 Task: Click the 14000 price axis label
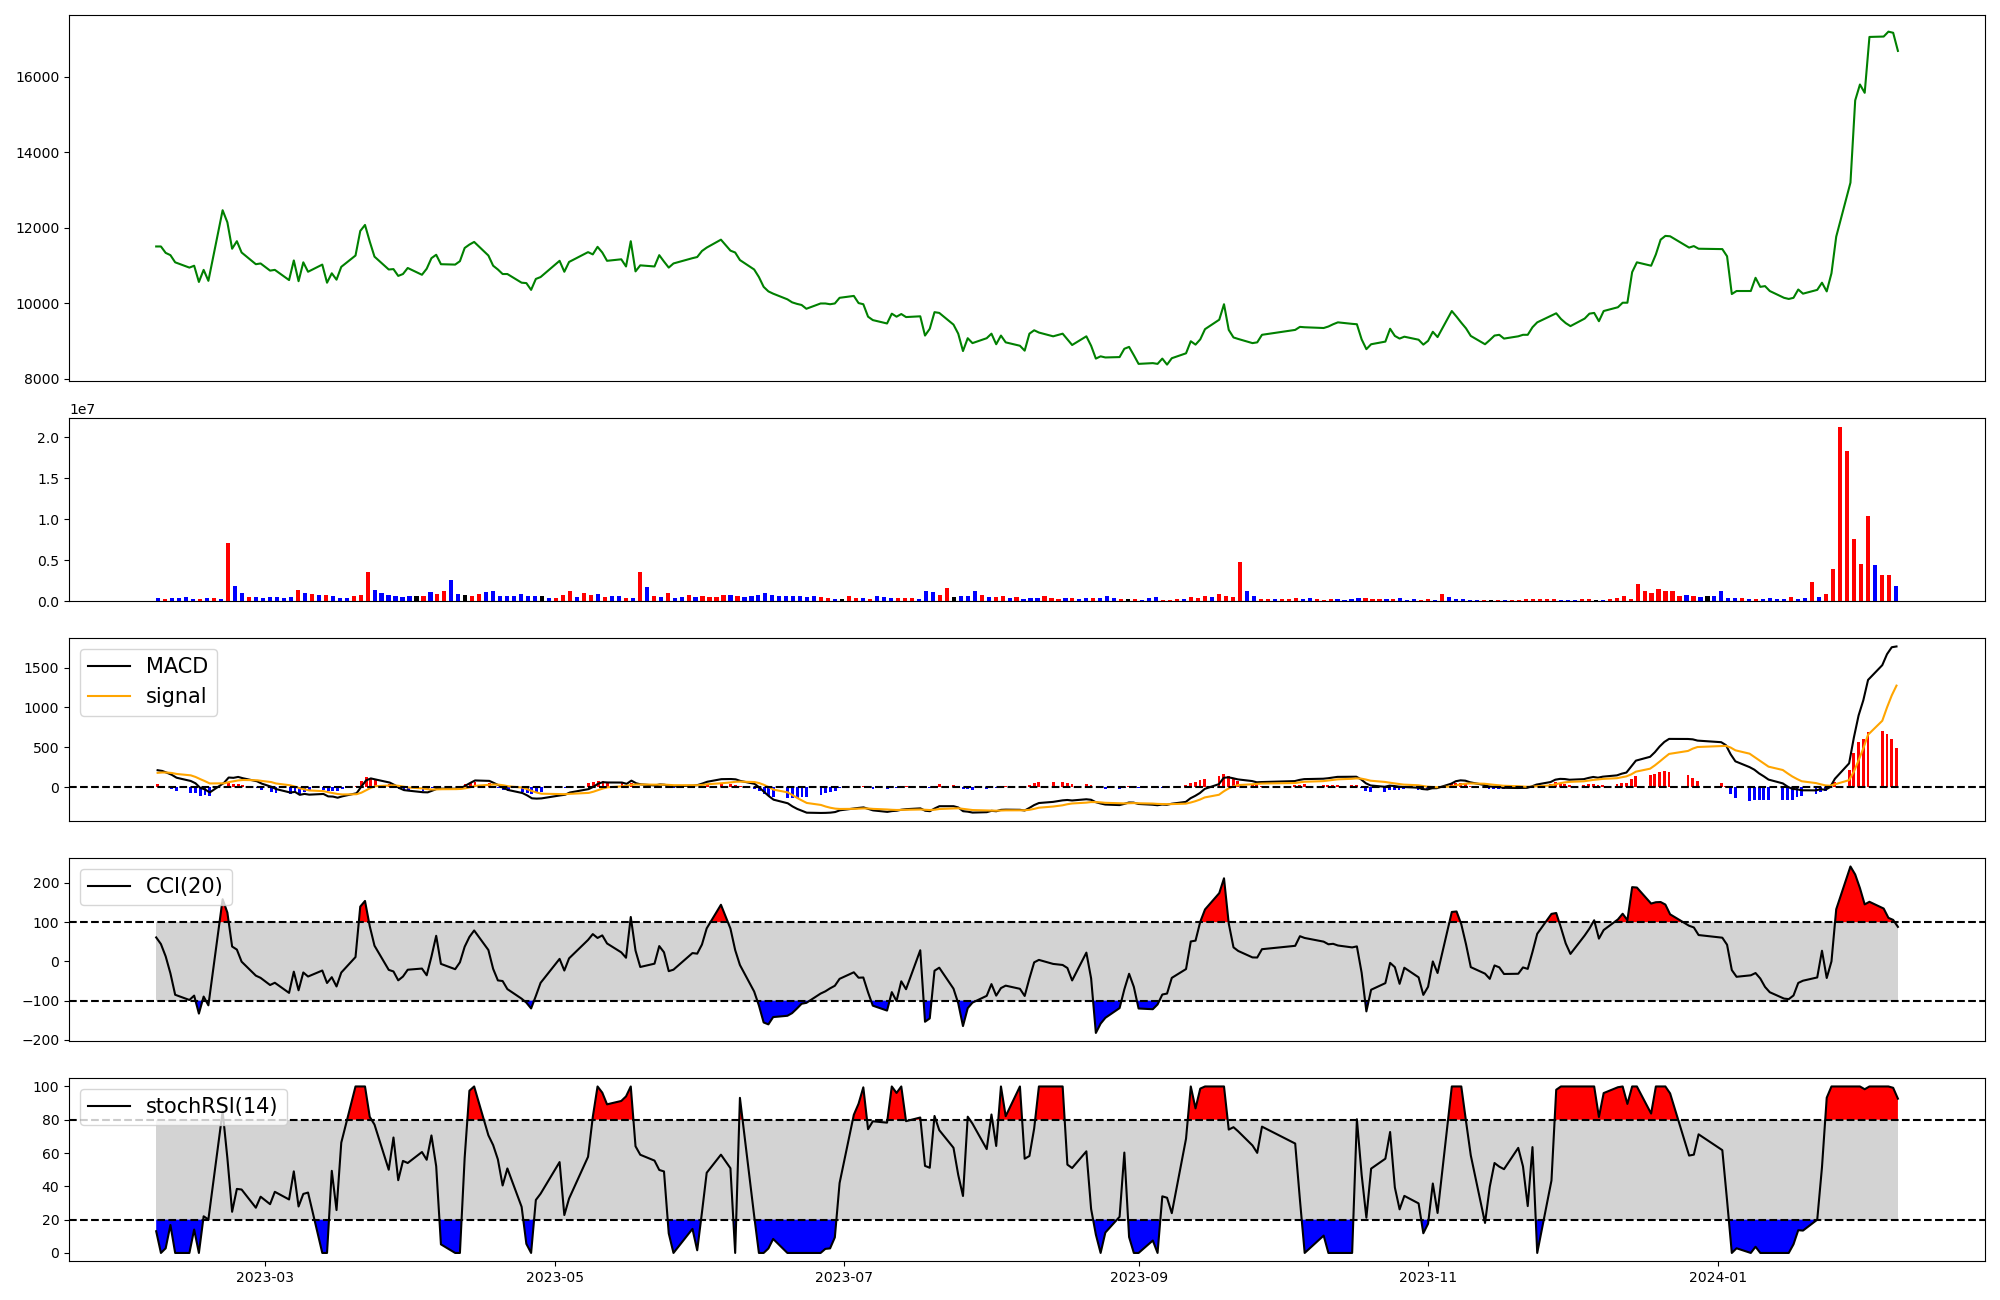click(38, 153)
